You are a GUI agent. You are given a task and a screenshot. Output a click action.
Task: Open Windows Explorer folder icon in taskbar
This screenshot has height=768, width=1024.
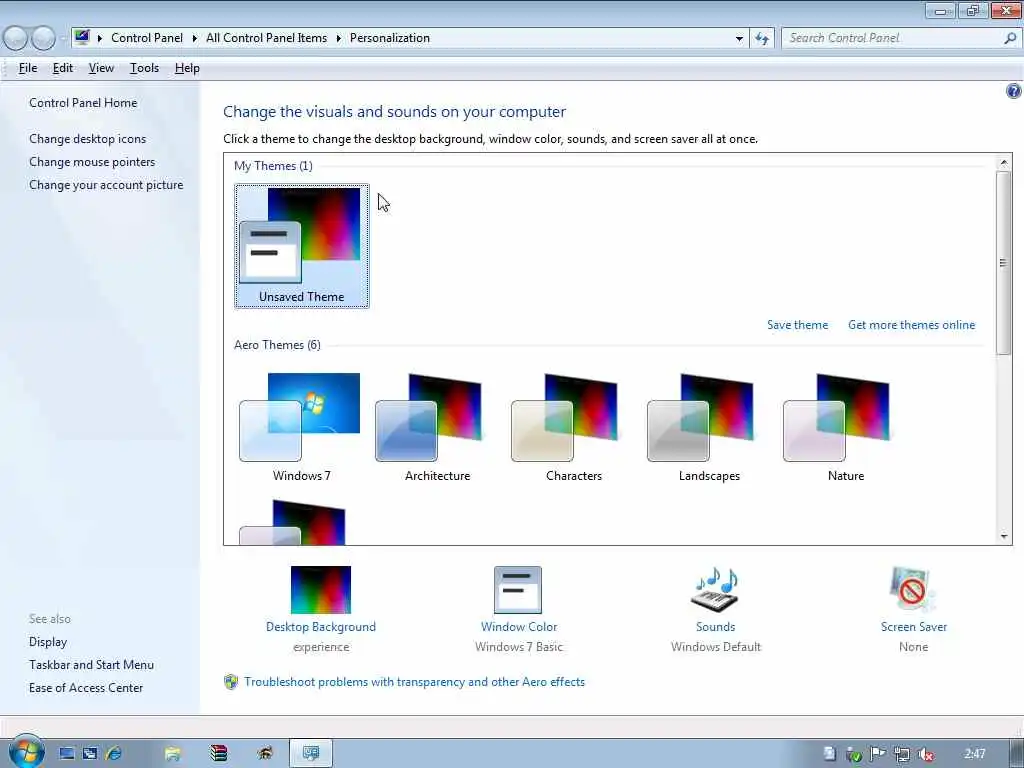click(172, 754)
